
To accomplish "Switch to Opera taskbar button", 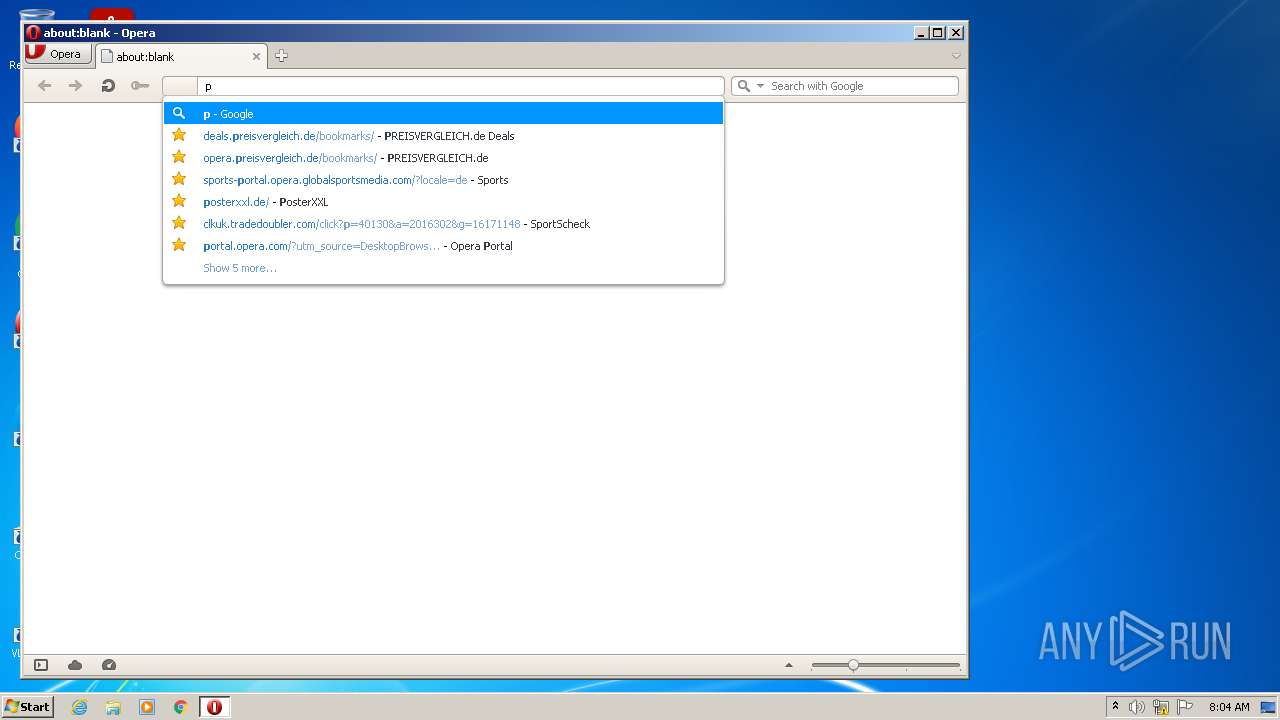I will click(x=214, y=707).
